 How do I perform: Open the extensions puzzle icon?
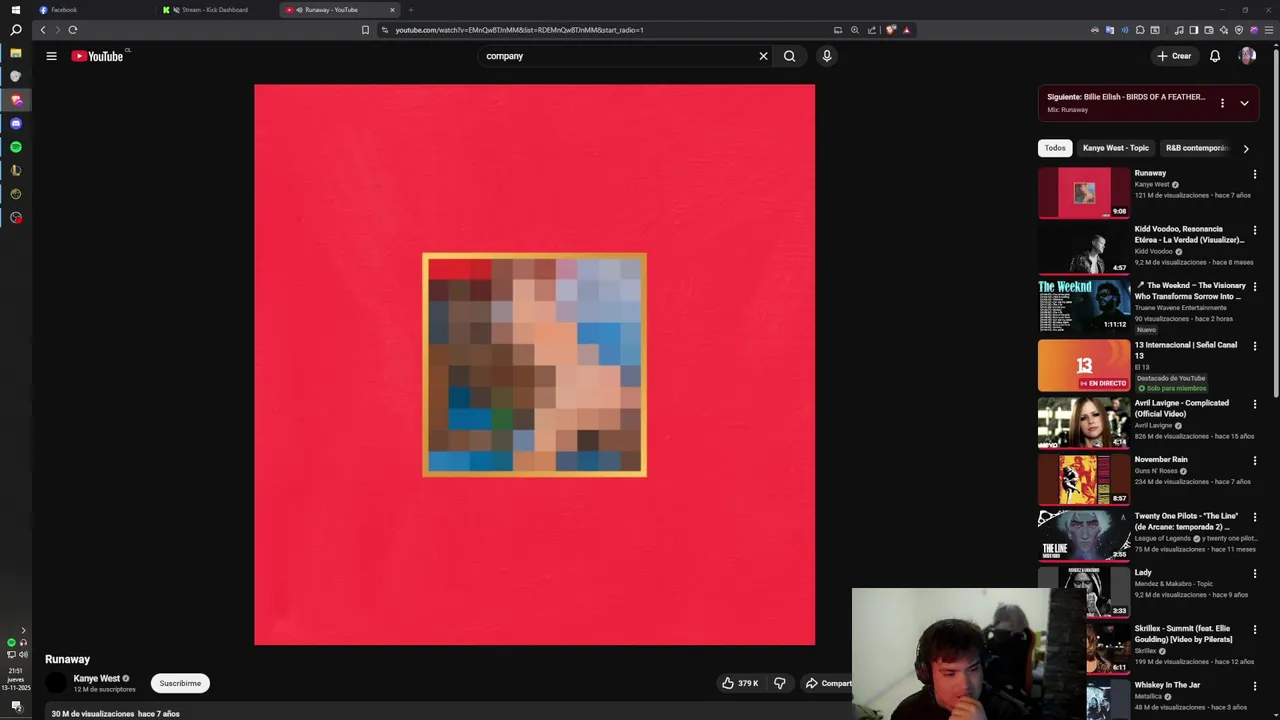pyautogui.click(x=1140, y=30)
